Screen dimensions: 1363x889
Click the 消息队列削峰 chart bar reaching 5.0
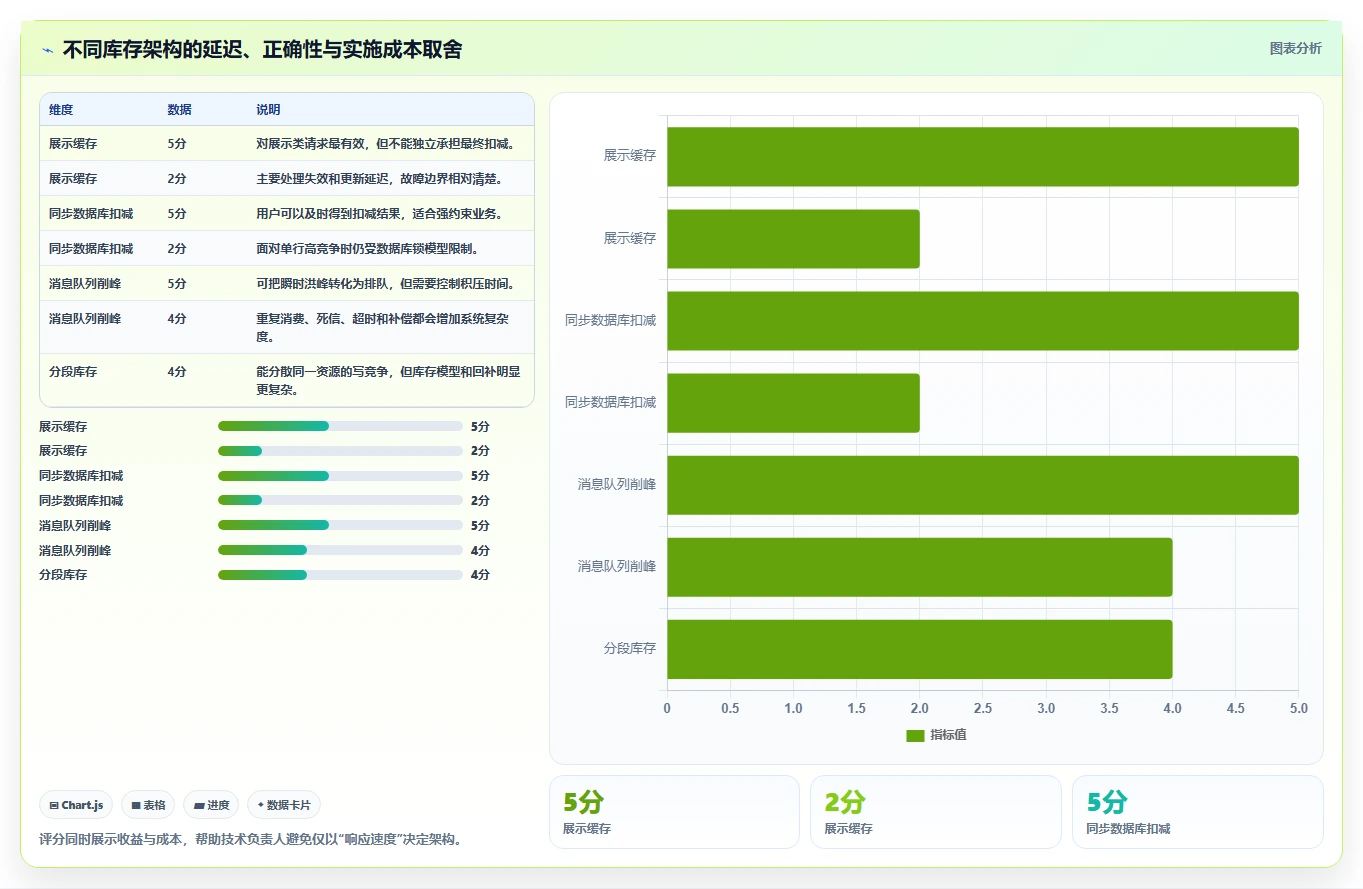click(x=983, y=484)
